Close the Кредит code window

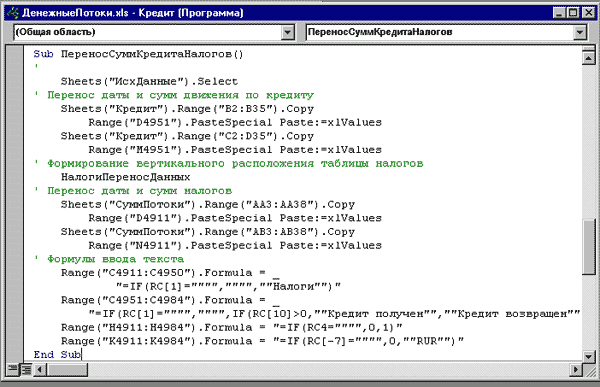pyautogui.click(x=588, y=13)
